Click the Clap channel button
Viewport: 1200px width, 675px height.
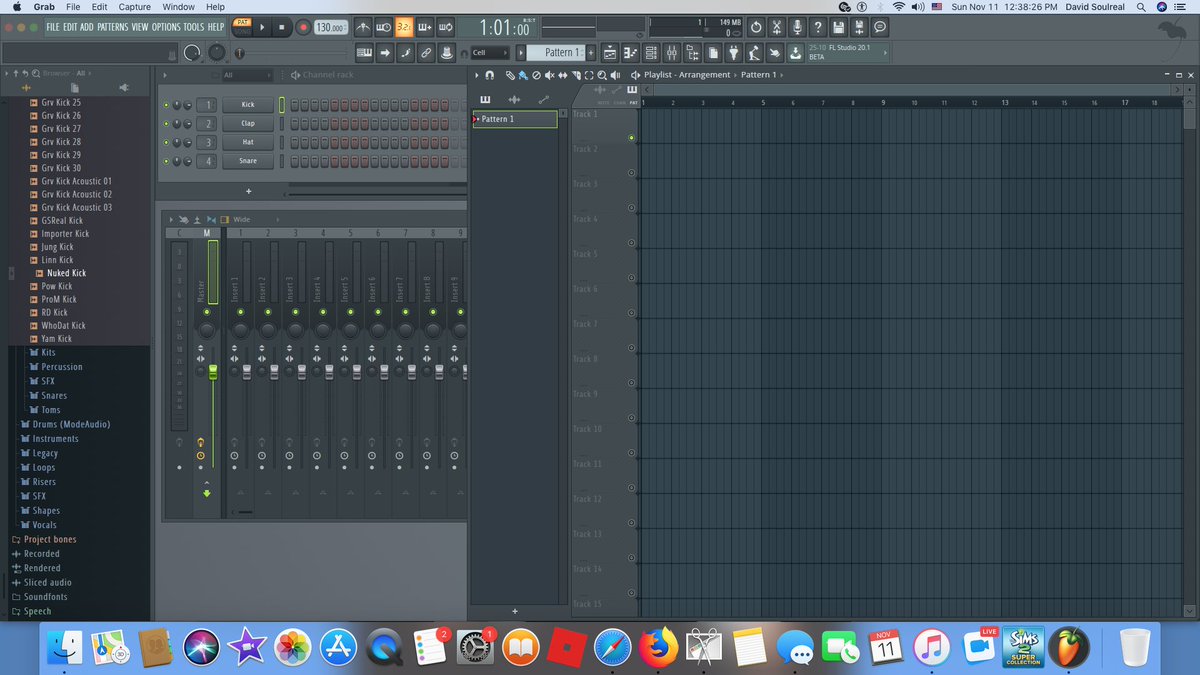[248, 123]
